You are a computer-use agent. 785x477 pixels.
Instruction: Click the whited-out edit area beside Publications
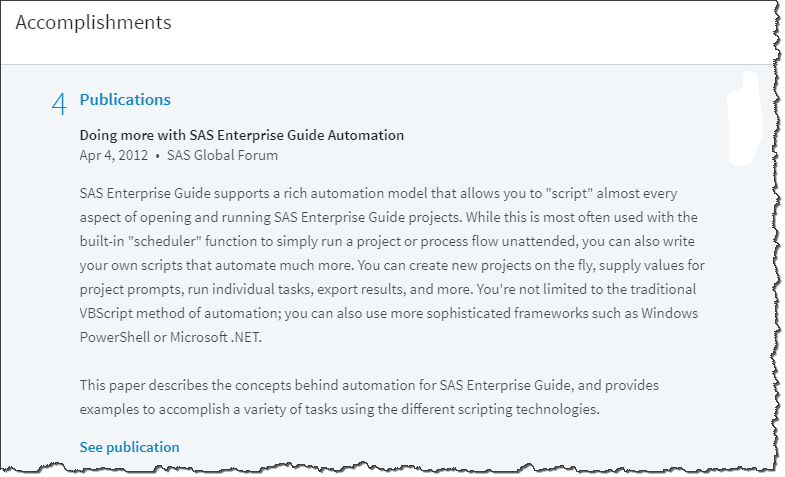click(745, 119)
